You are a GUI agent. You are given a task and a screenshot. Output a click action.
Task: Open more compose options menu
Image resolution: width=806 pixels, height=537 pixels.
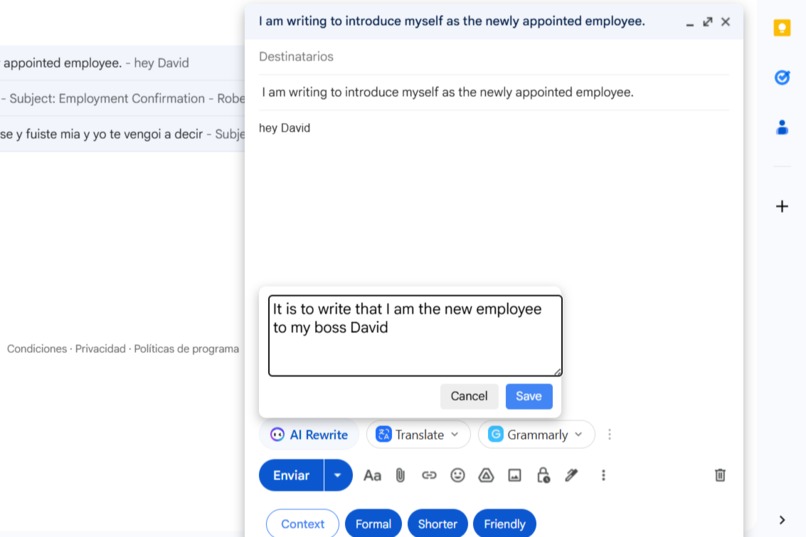pyautogui.click(x=603, y=475)
